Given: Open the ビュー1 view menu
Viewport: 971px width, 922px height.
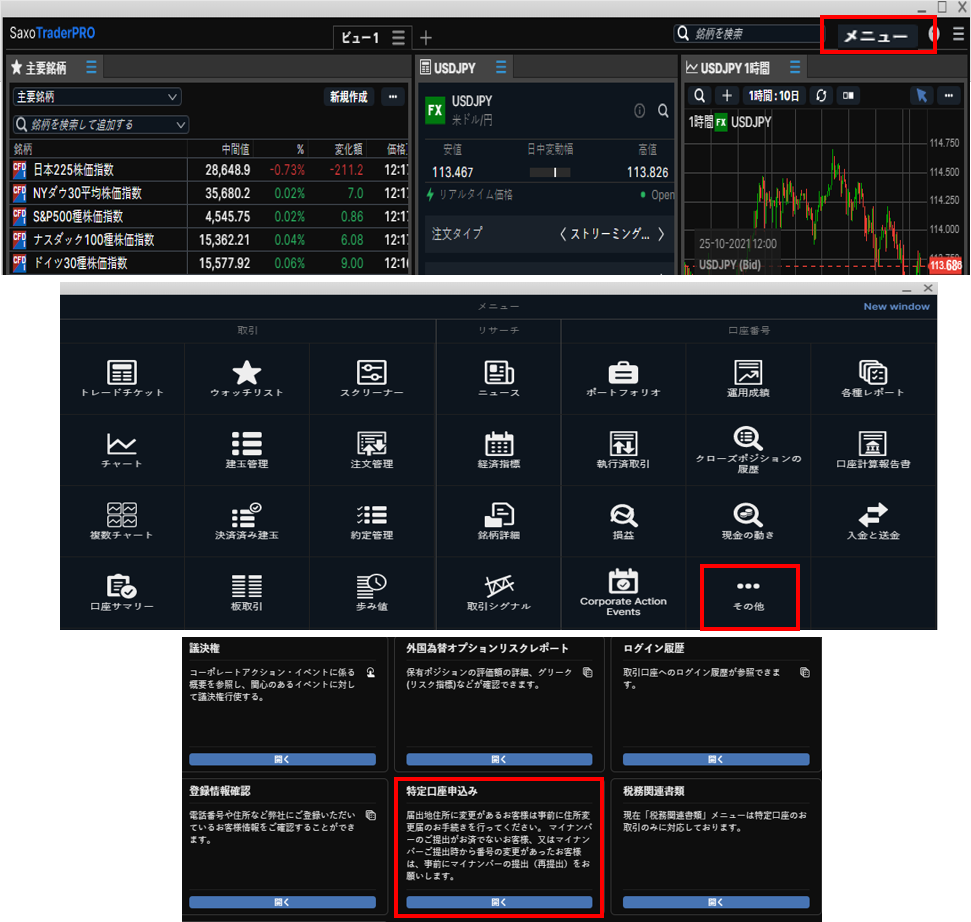Looking at the screenshot, I should (398, 38).
